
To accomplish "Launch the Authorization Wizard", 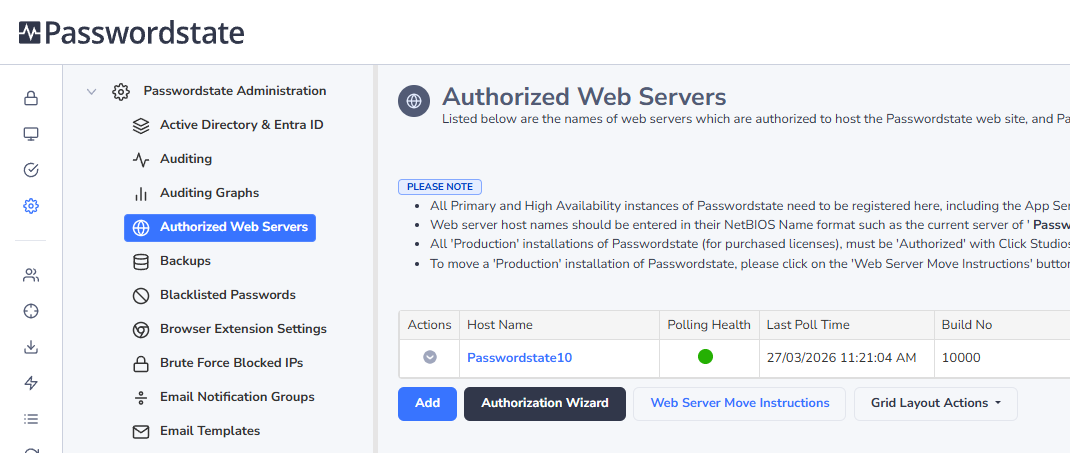I will pyautogui.click(x=545, y=404).
